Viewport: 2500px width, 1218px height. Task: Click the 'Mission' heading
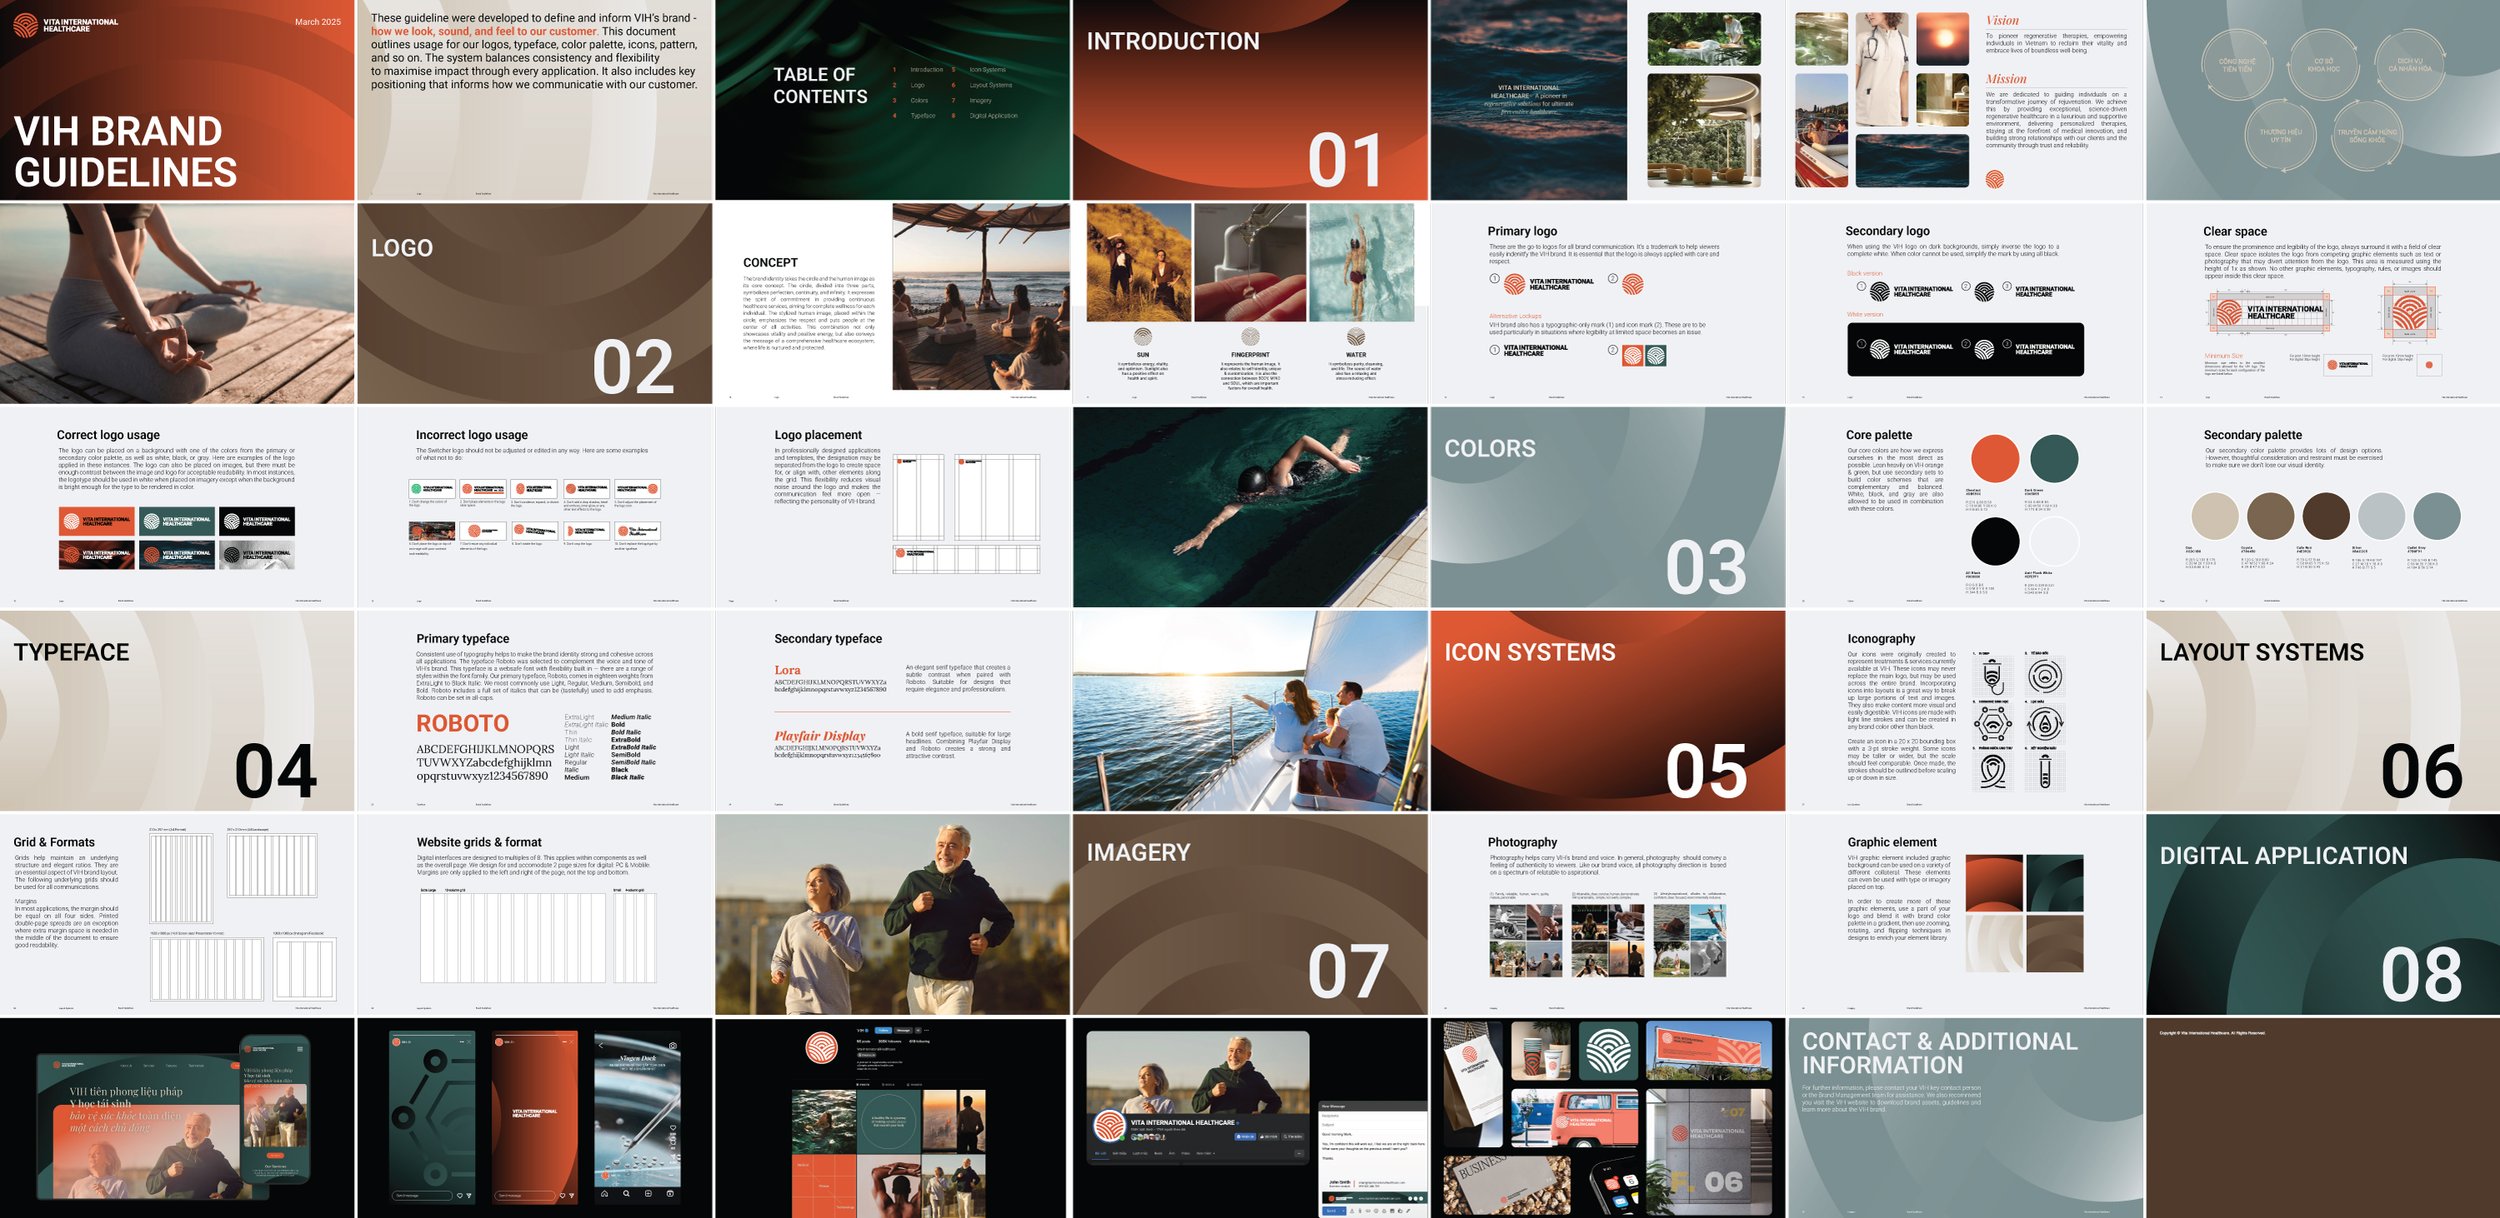click(x=2006, y=79)
